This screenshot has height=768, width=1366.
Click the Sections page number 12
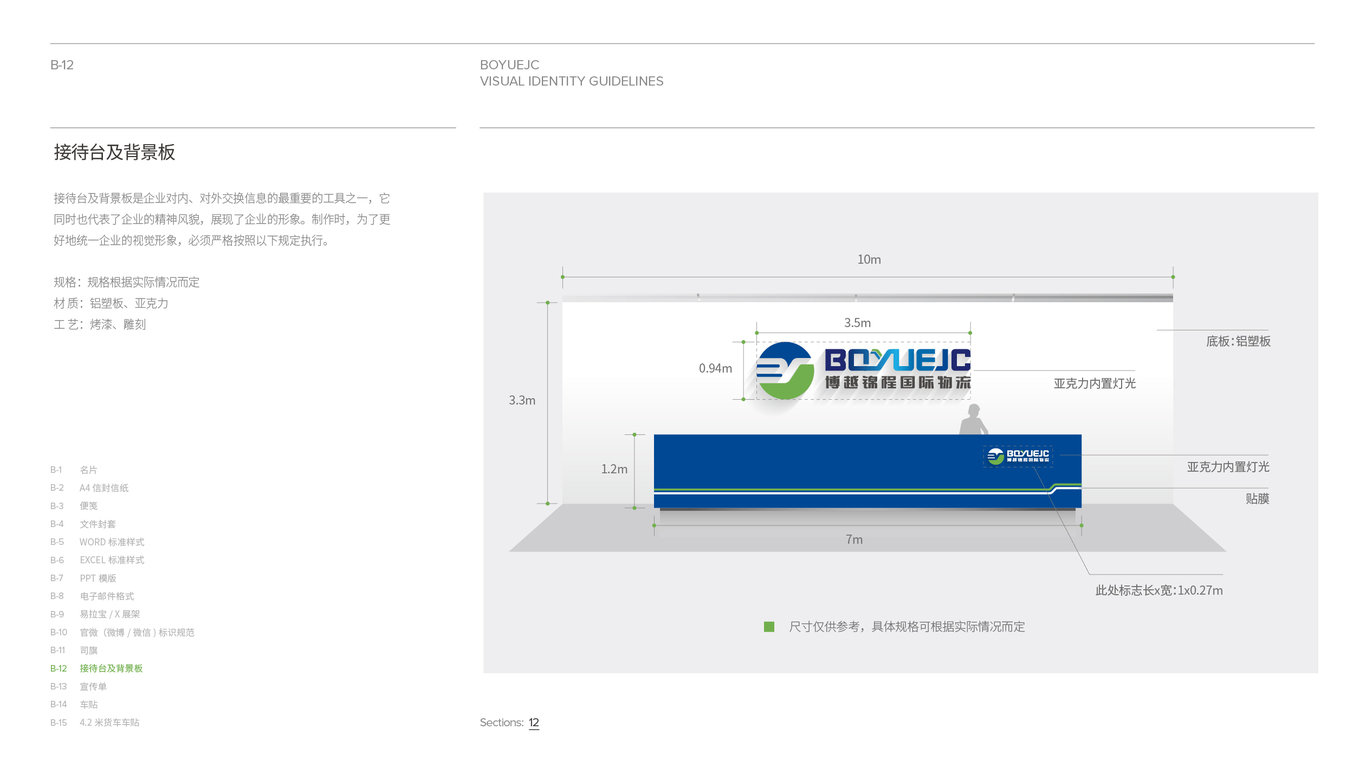click(x=534, y=722)
